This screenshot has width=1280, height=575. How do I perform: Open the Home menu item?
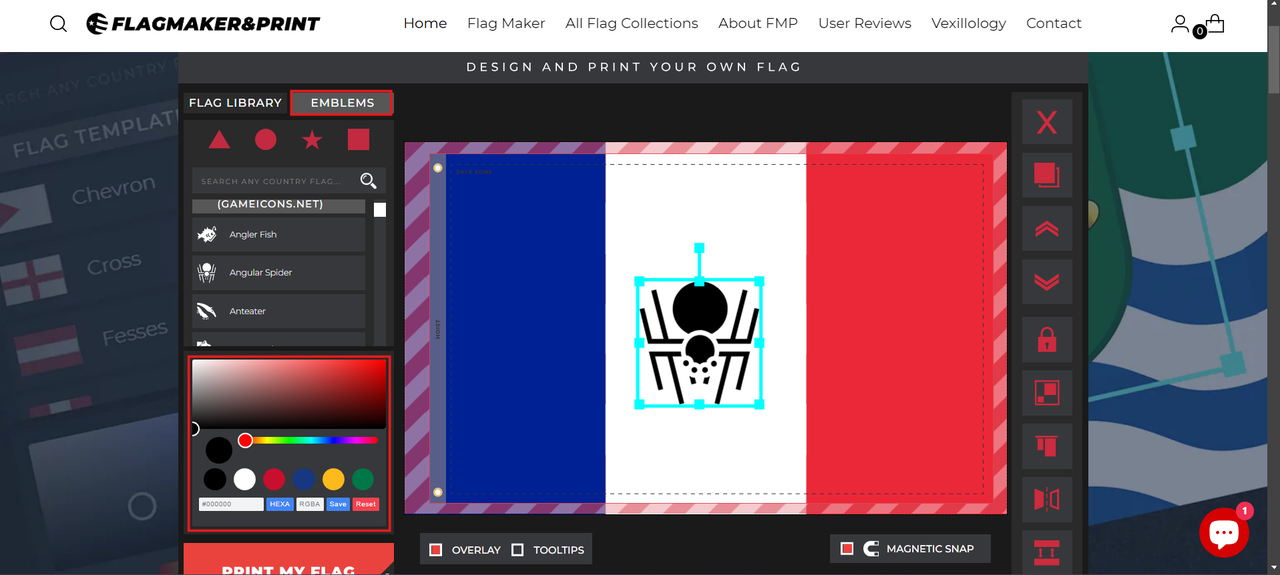[425, 23]
